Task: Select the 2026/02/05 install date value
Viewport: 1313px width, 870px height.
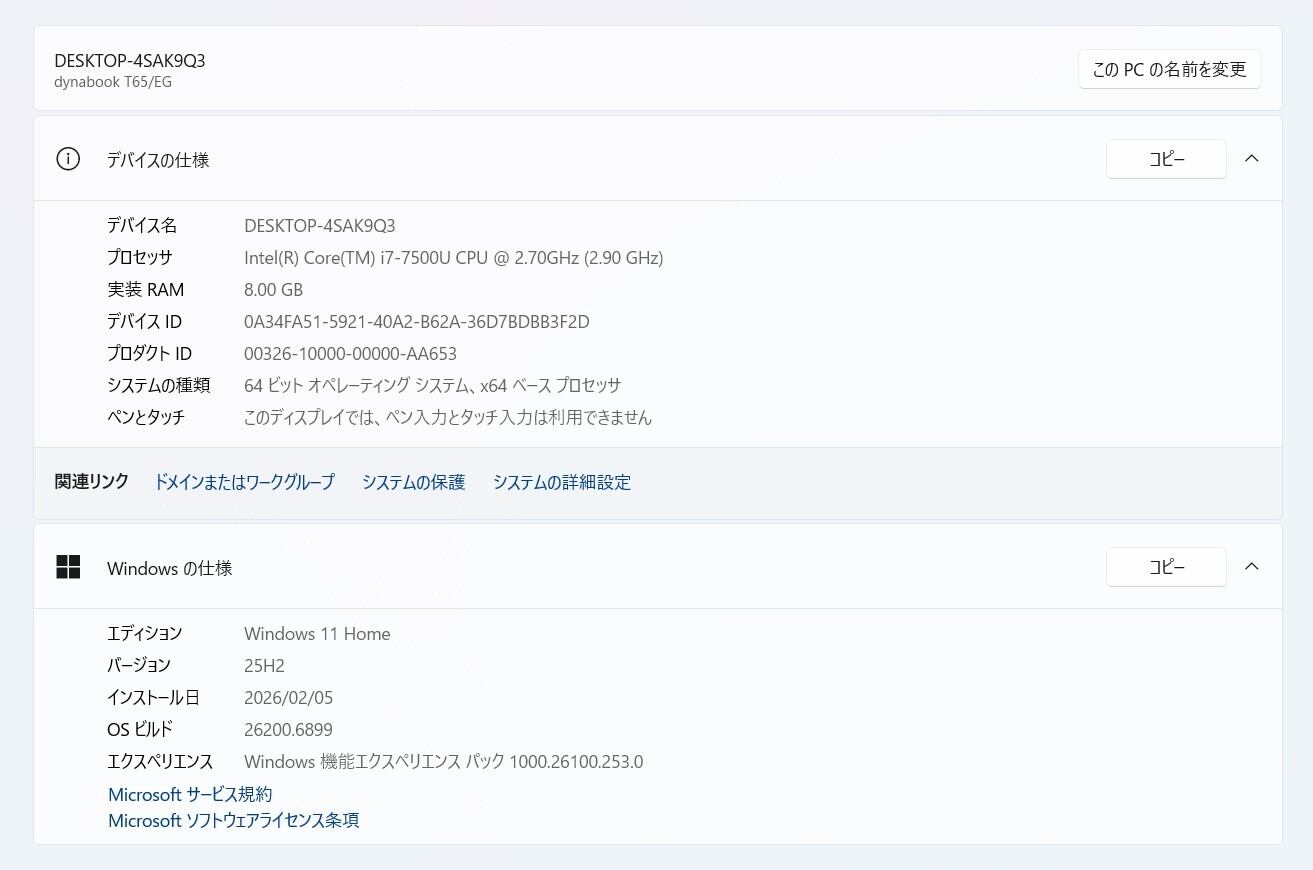Action: [288, 698]
